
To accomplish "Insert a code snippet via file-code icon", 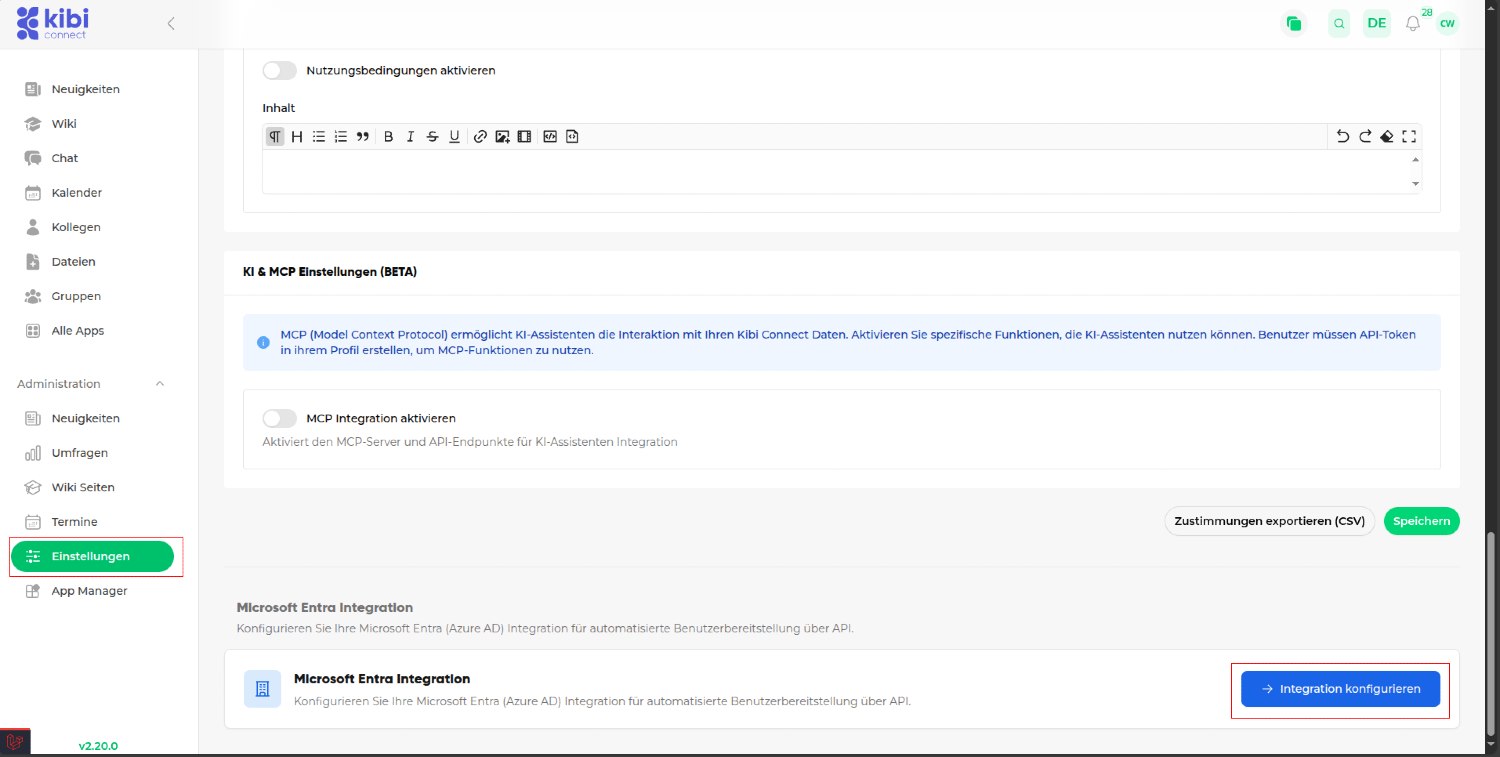I will click(x=572, y=137).
